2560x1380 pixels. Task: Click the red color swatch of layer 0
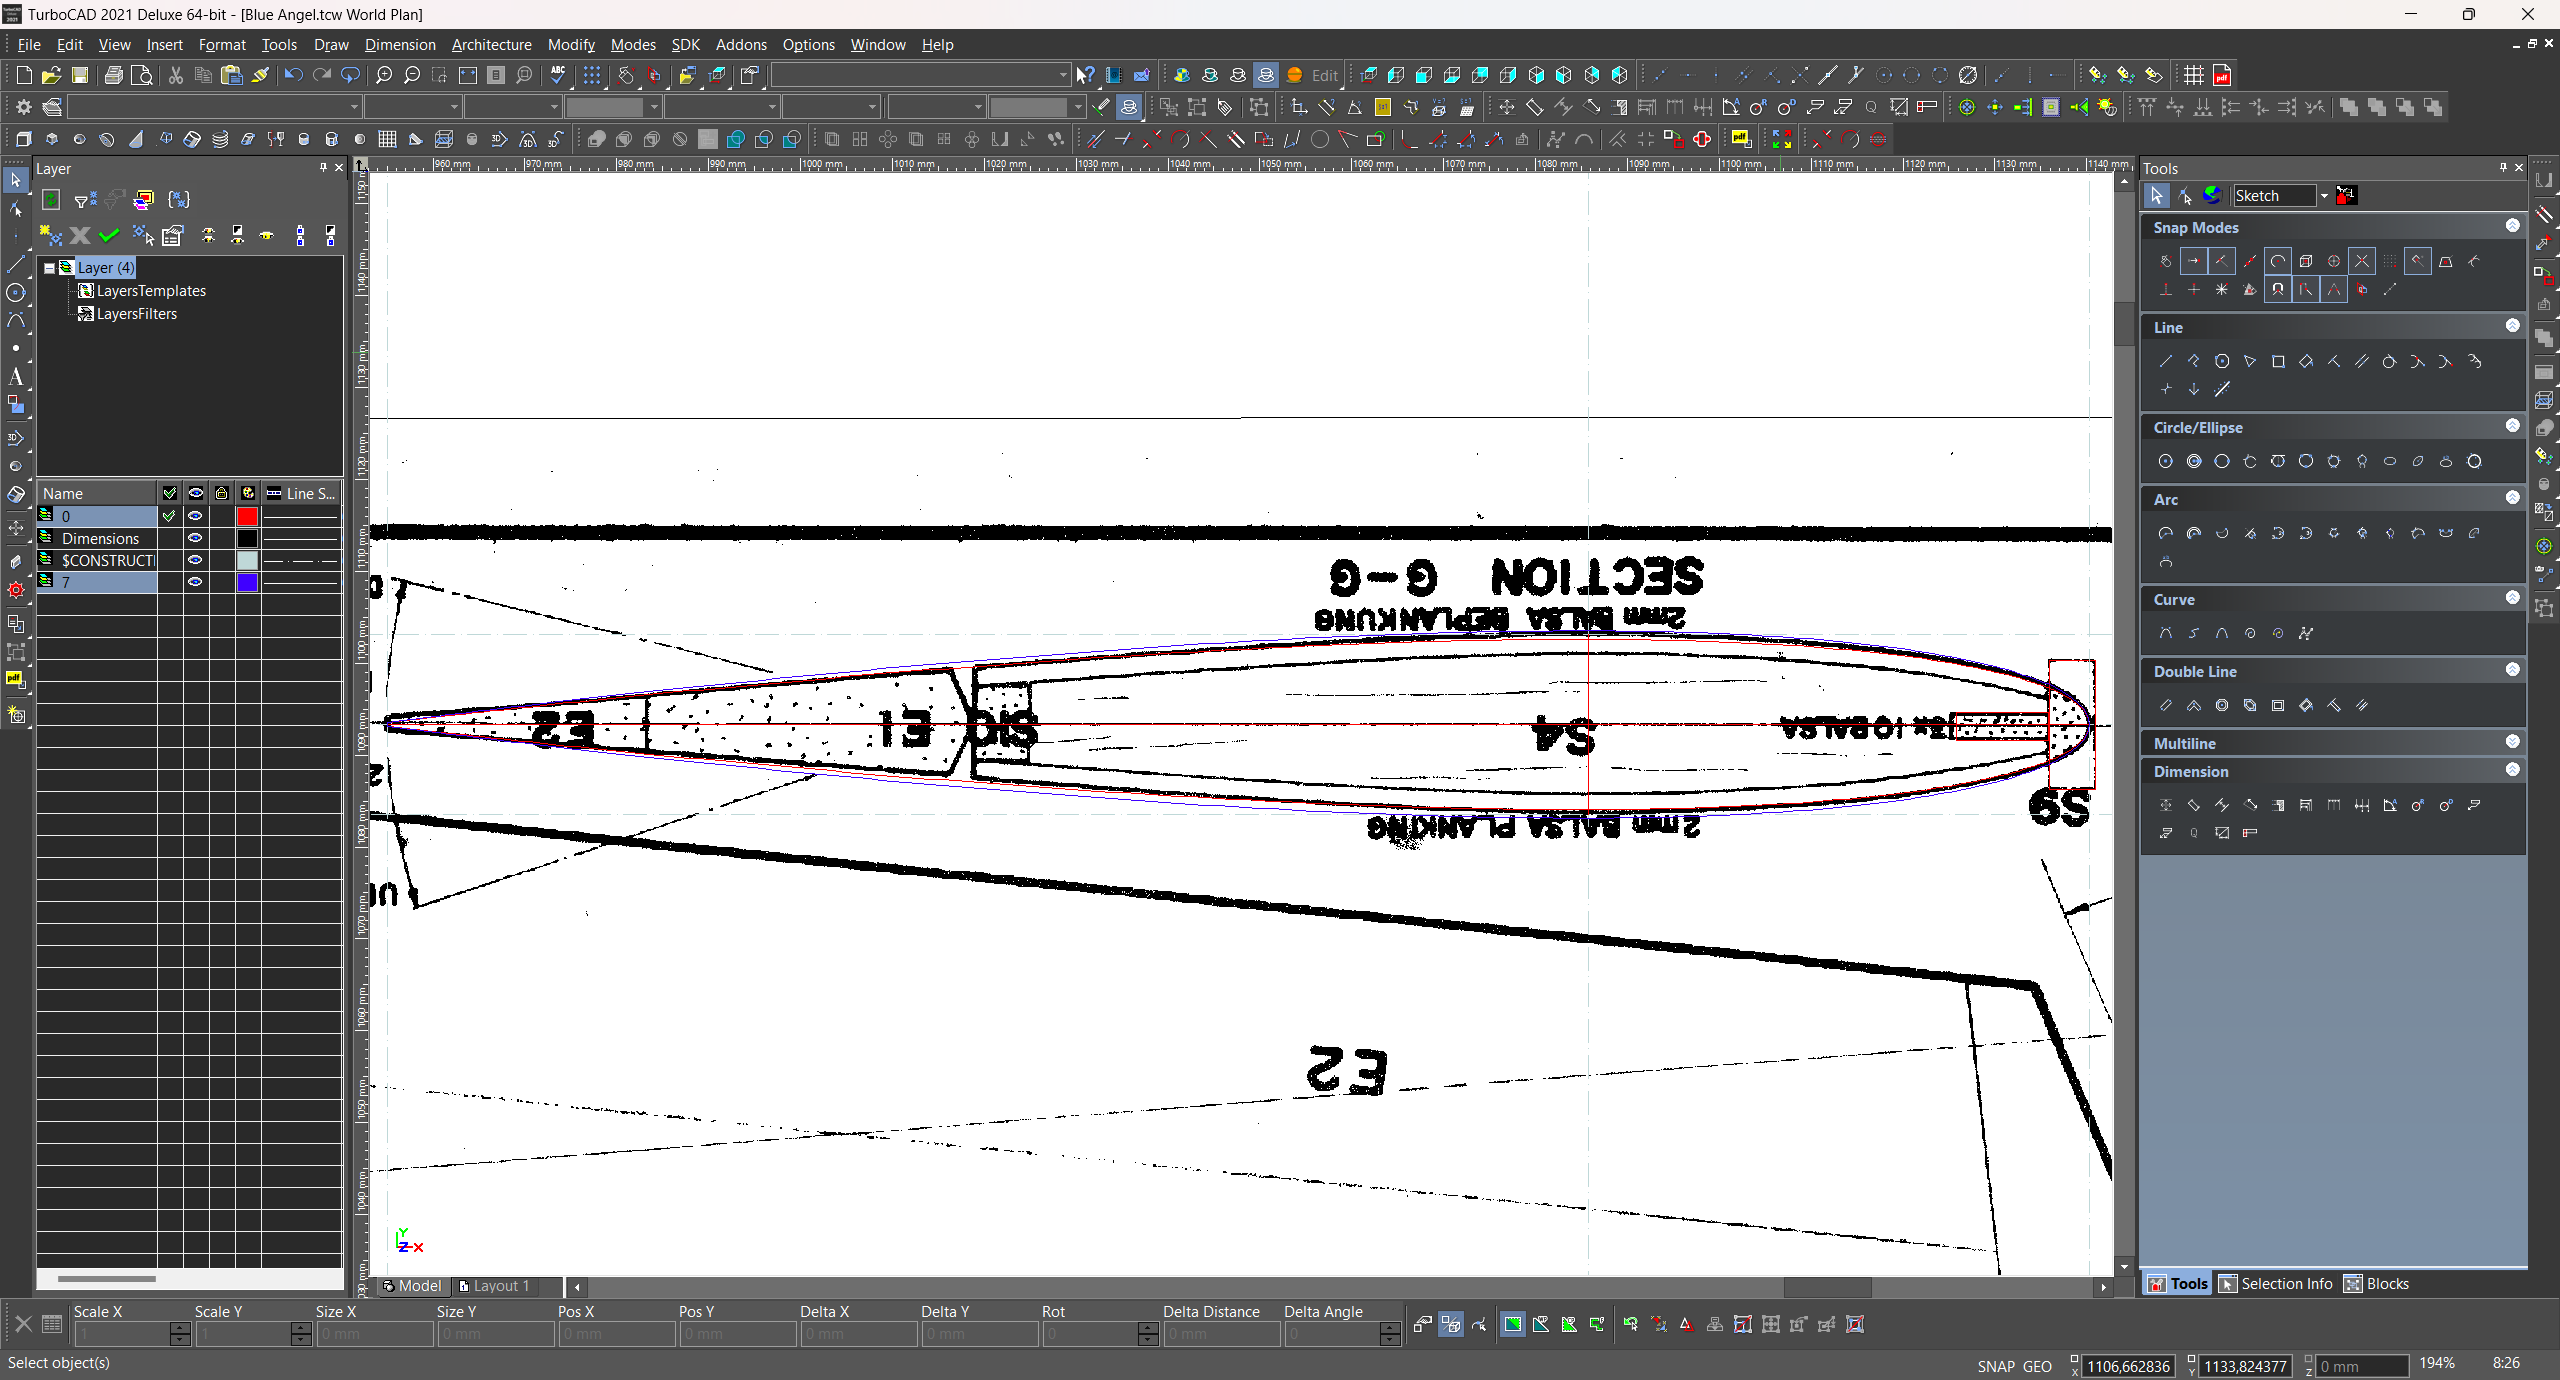click(247, 516)
